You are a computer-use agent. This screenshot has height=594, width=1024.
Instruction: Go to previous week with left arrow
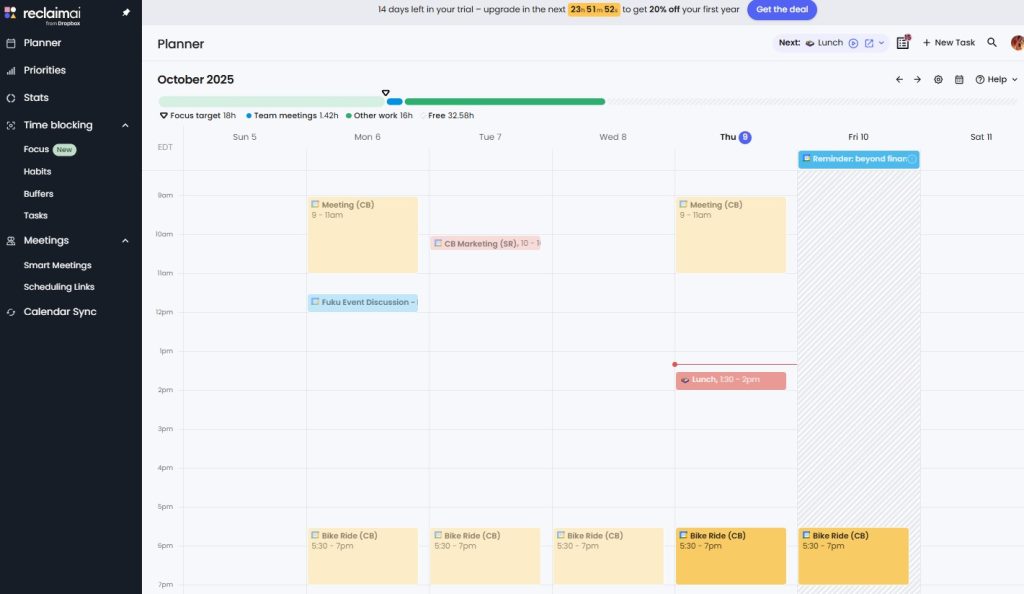pos(899,80)
